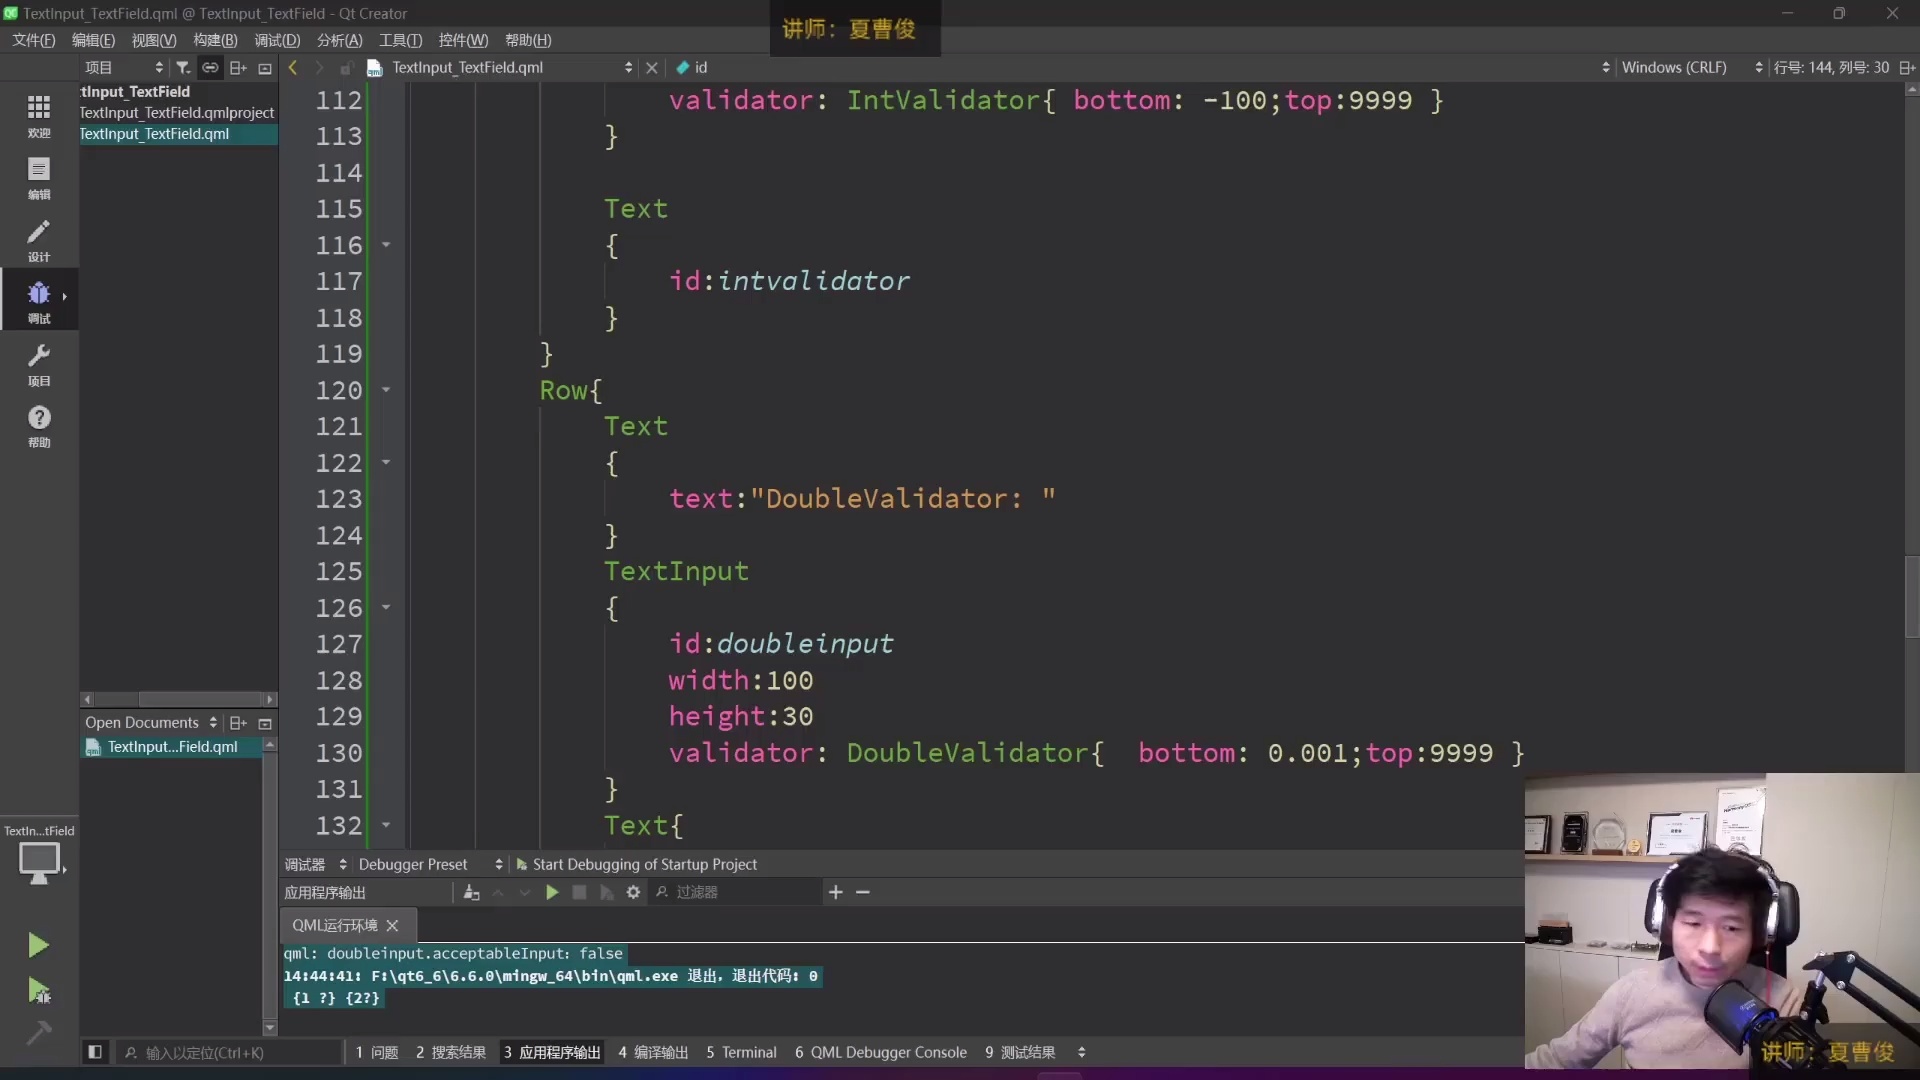Viewport: 1920px width, 1080px height.
Task: Toggle synchronize with editor link icon
Action: (210, 68)
